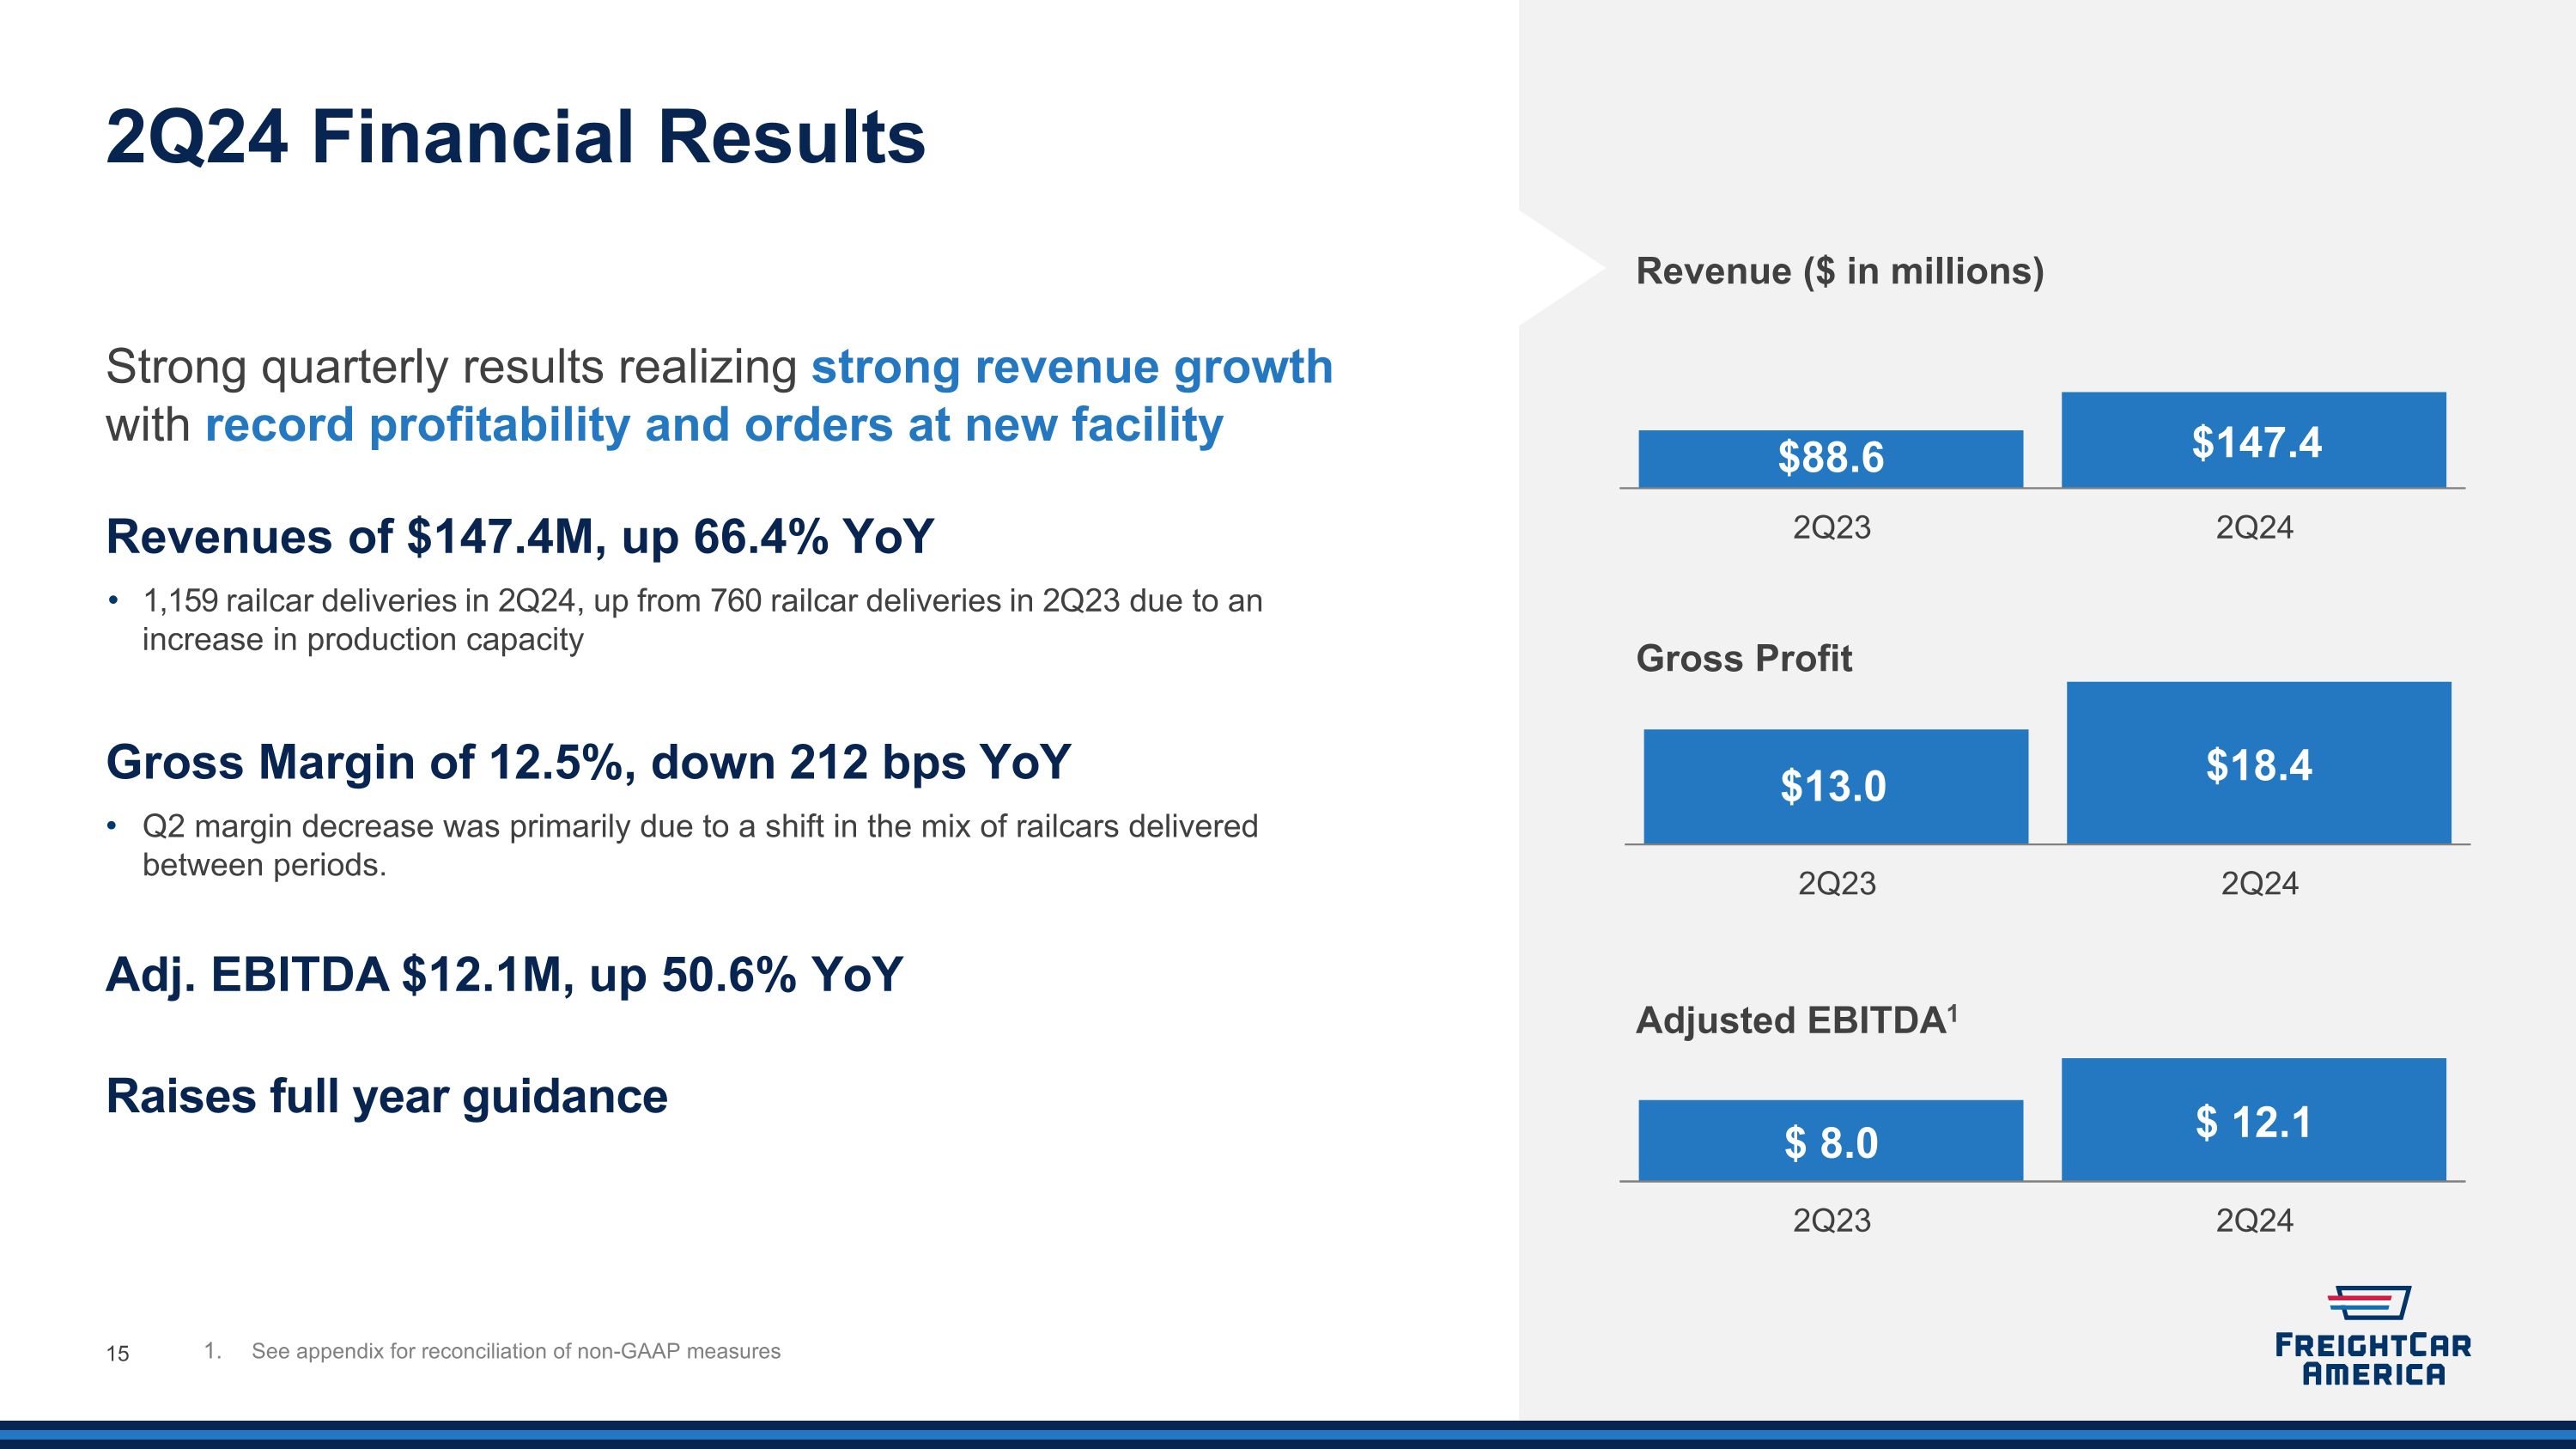
Task: Click the $147.4 revenue bar
Action: tap(2254, 440)
